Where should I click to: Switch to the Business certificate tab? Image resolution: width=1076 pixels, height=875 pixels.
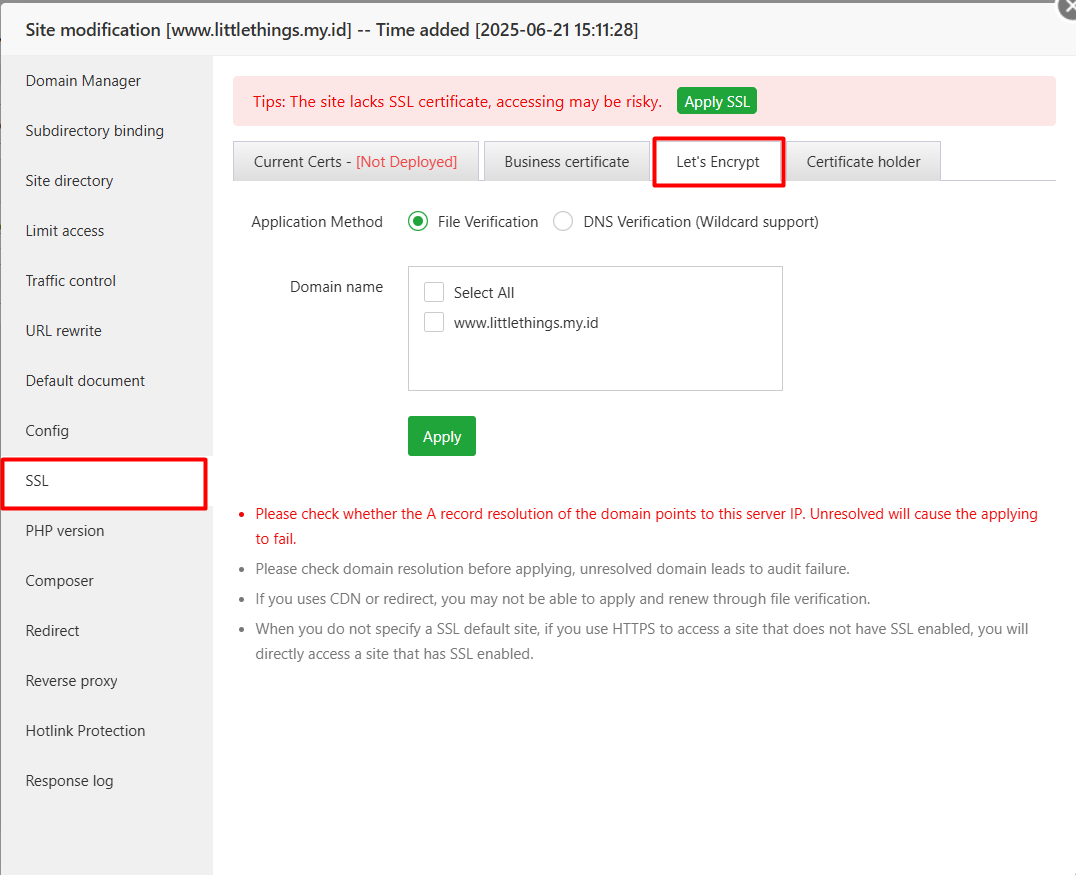click(x=566, y=160)
